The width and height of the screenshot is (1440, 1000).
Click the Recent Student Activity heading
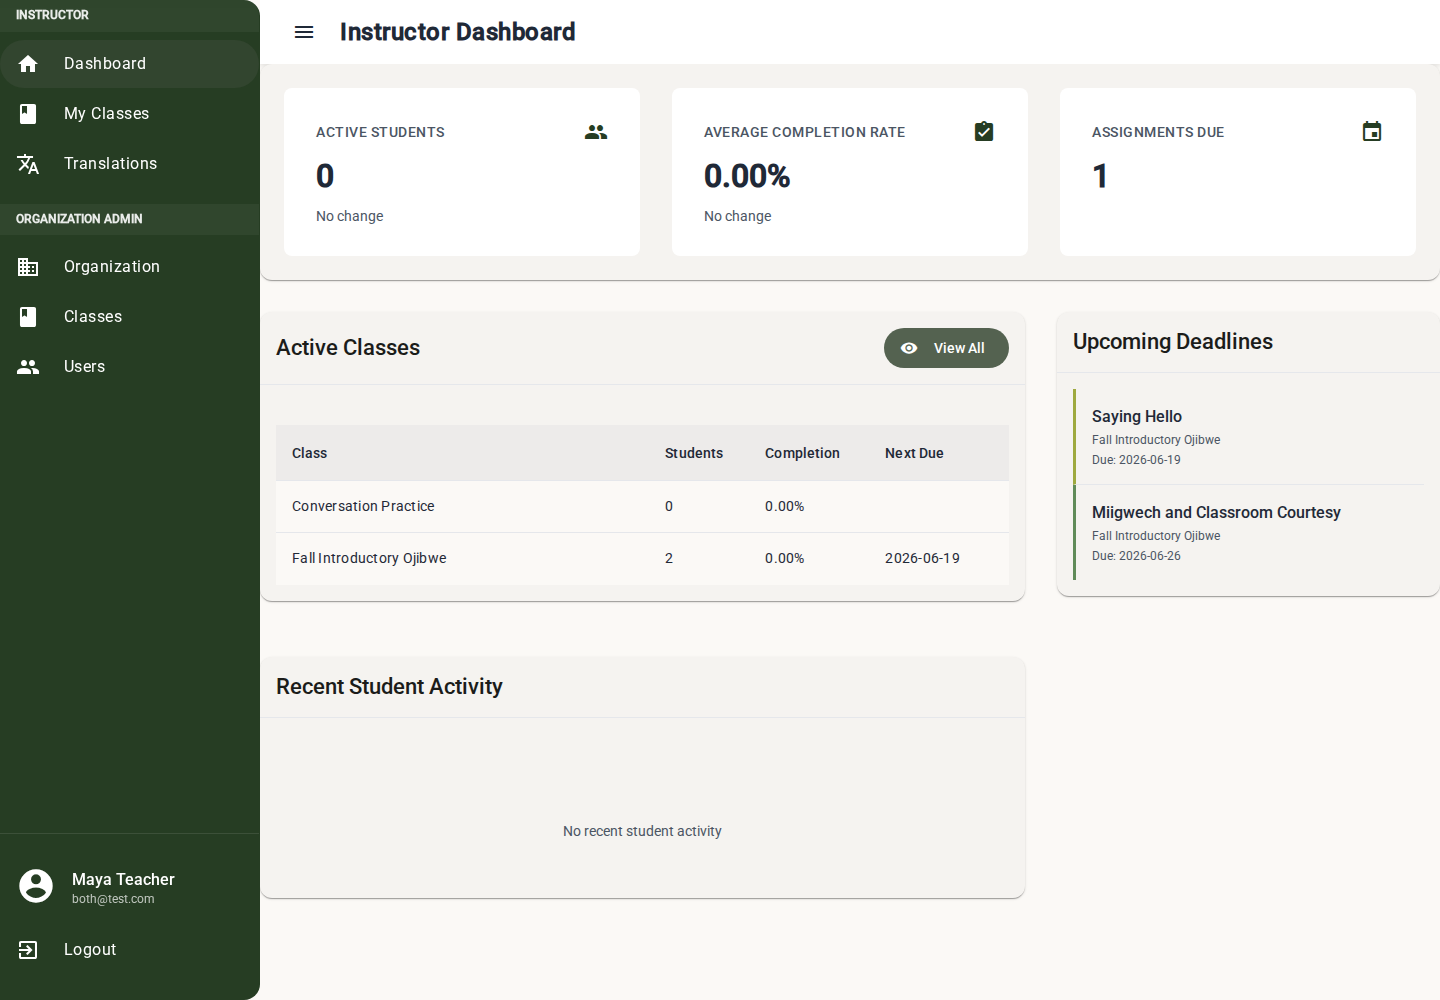click(389, 687)
